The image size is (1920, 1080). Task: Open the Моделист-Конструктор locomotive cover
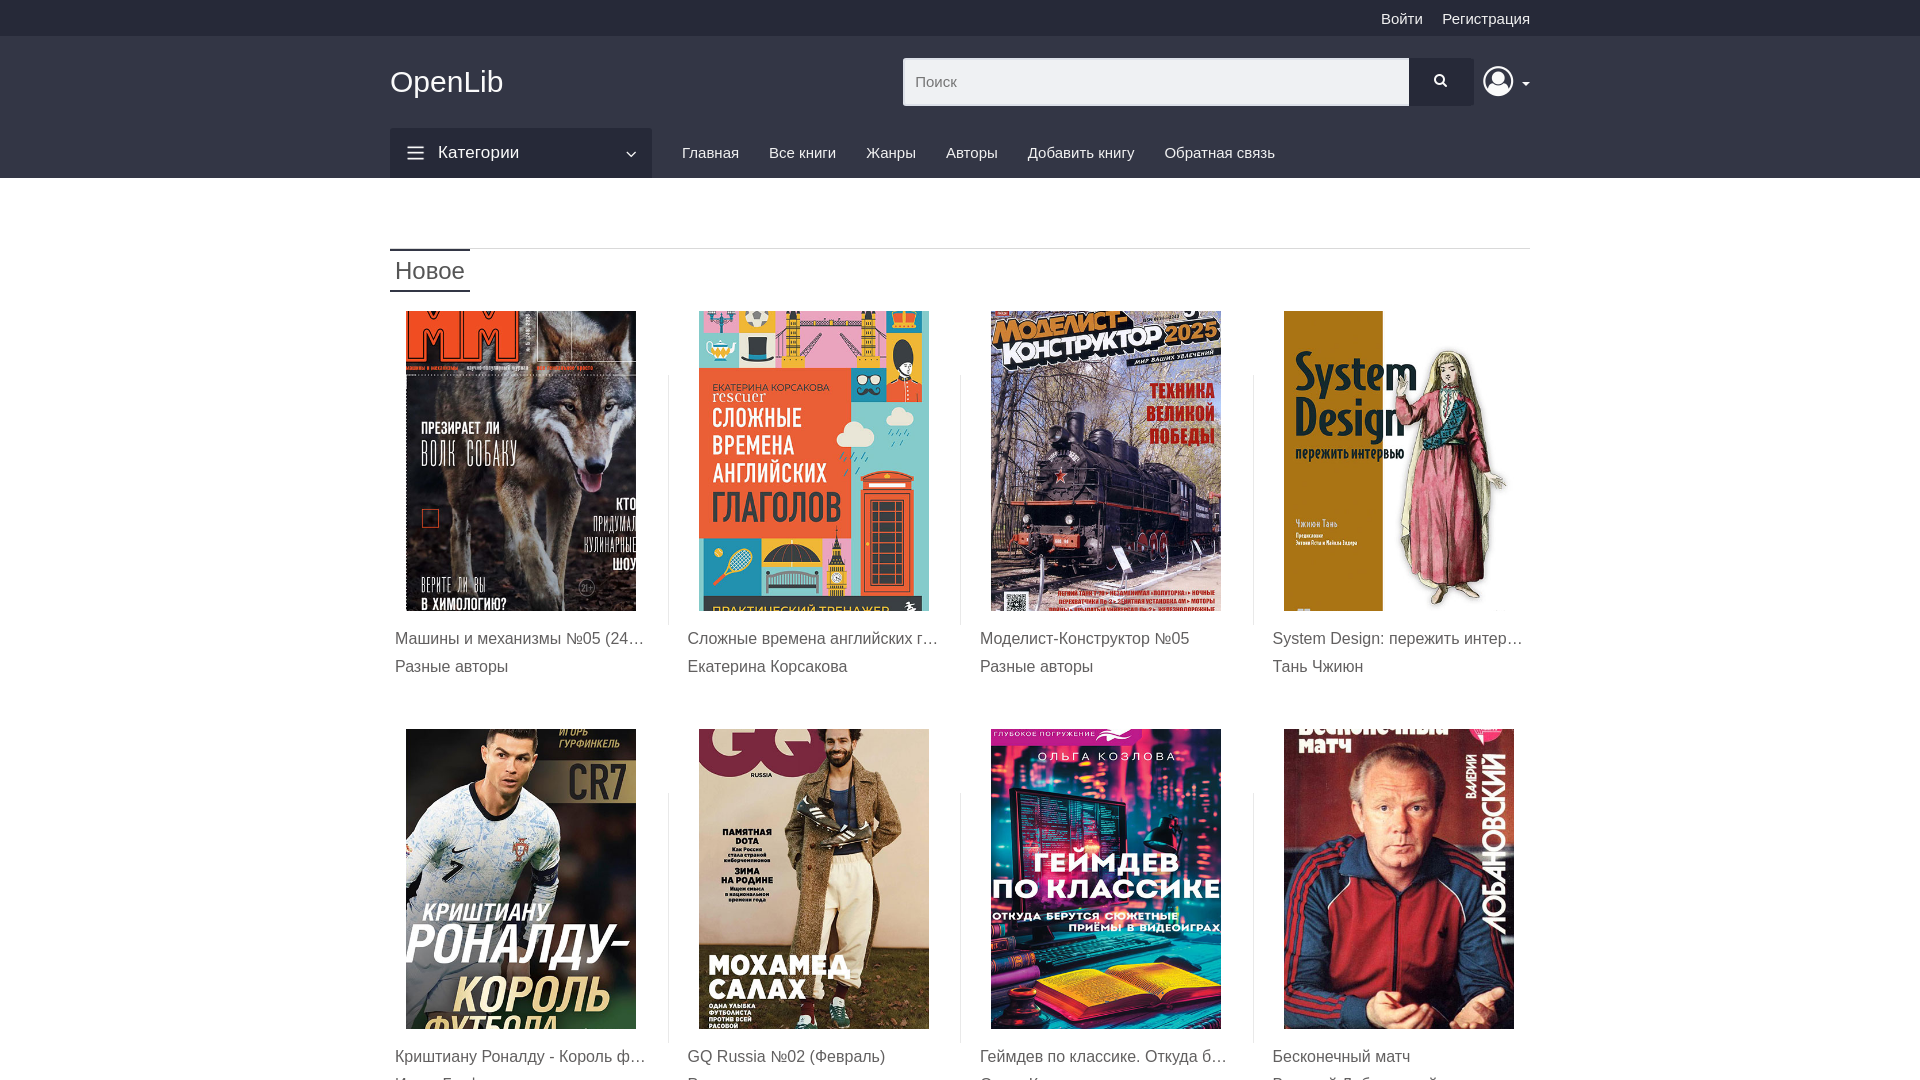click(1106, 461)
